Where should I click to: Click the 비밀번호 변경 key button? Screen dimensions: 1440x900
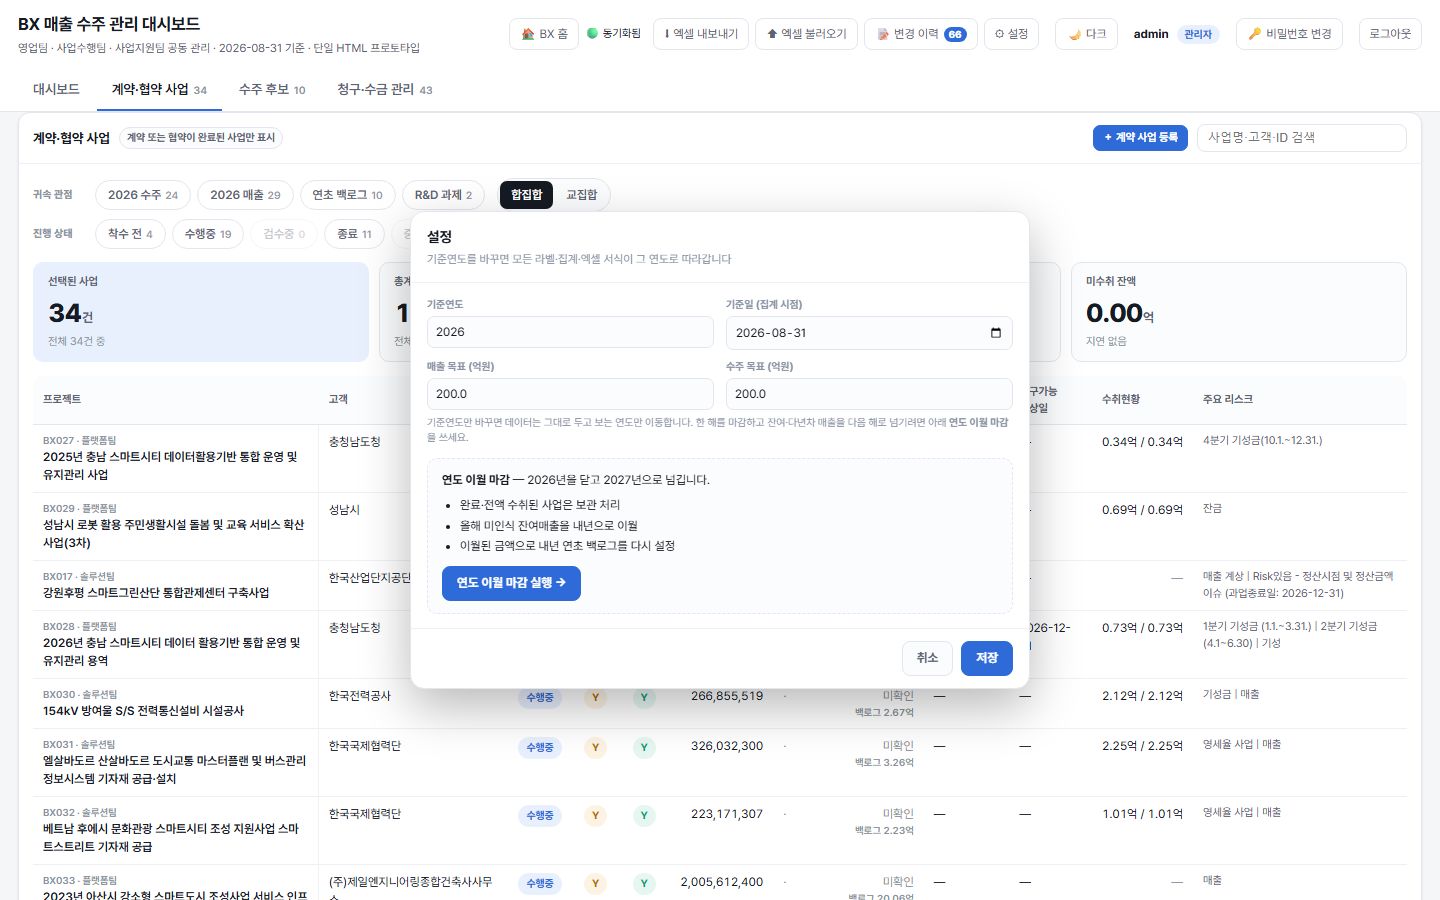pyautogui.click(x=1290, y=34)
